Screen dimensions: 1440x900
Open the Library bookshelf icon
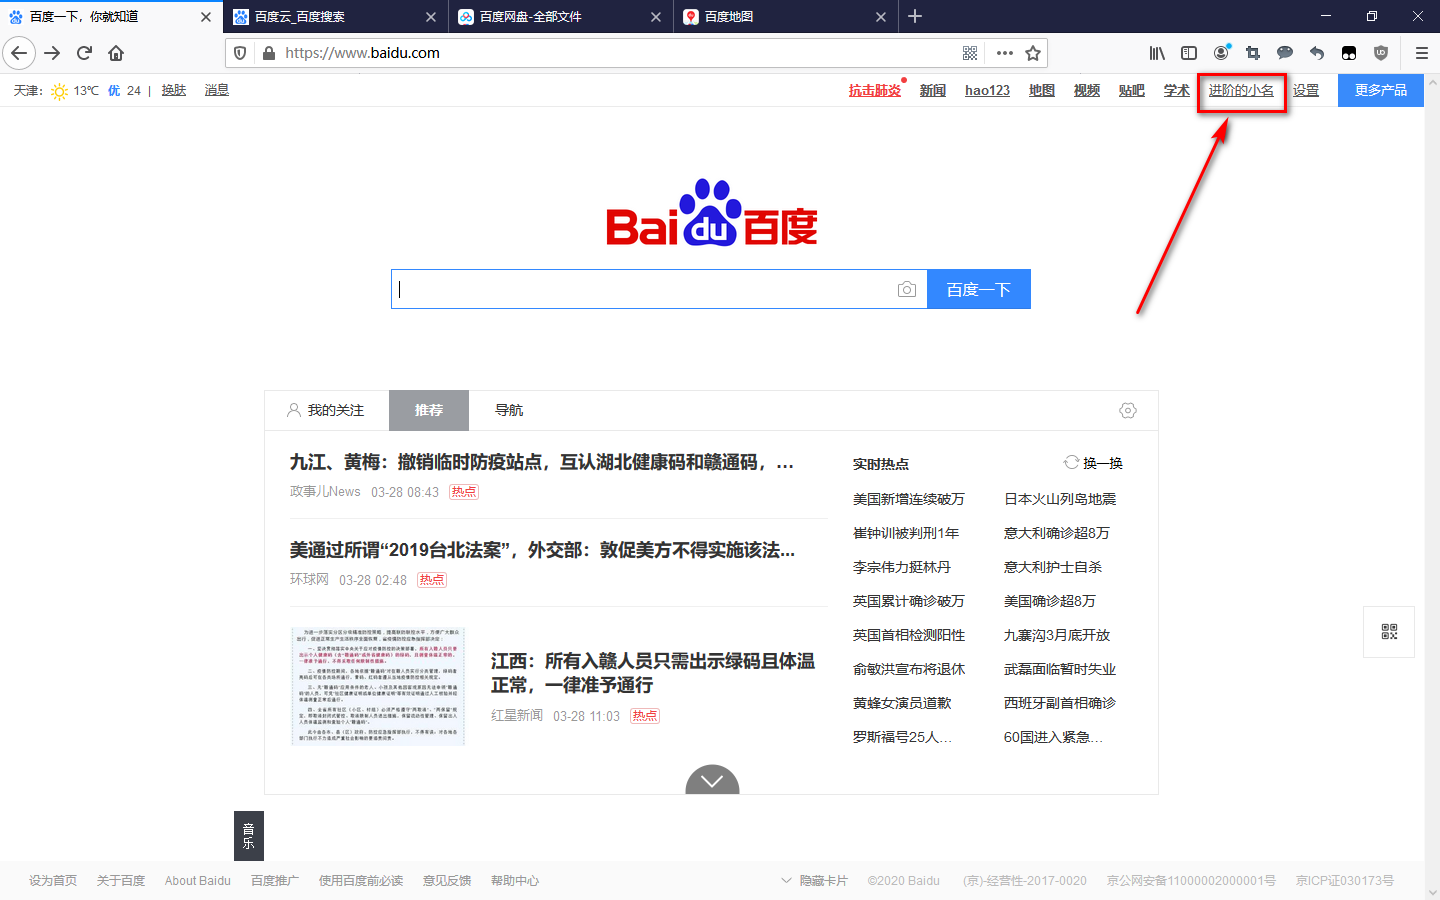click(1157, 53)
